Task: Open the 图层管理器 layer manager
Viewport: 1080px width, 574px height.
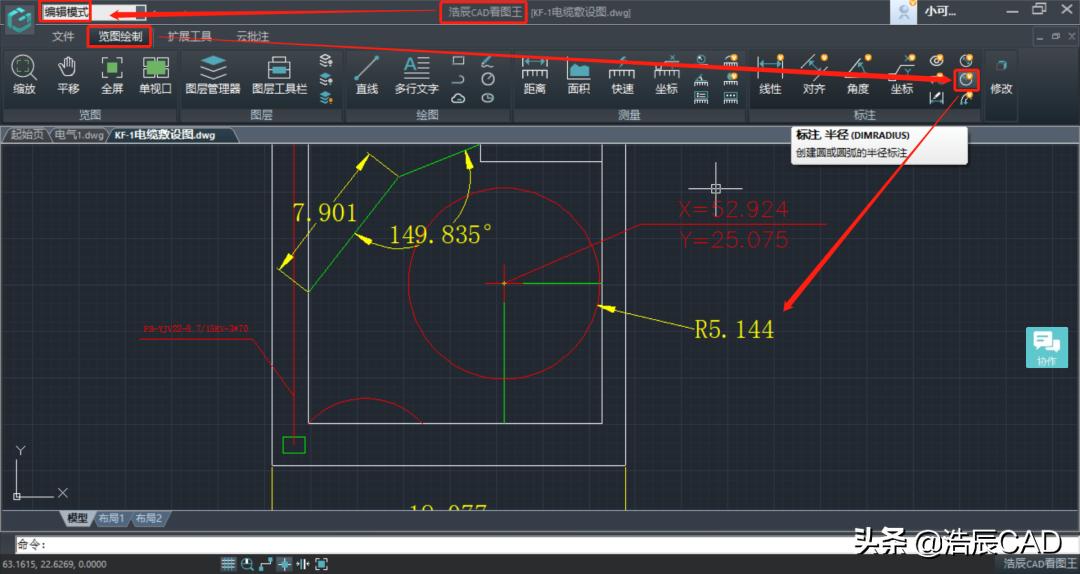Action: pyautogui.click(x=212, y=75)
